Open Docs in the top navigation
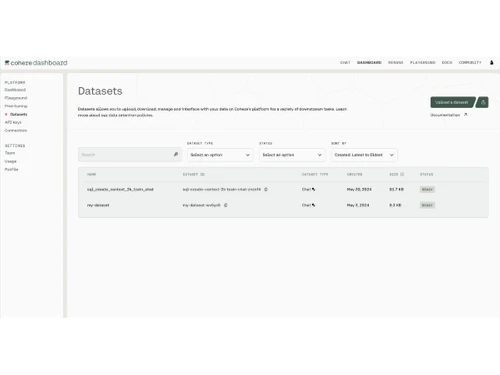This screenshot has width=500, height=375. [x=447, y=62]
